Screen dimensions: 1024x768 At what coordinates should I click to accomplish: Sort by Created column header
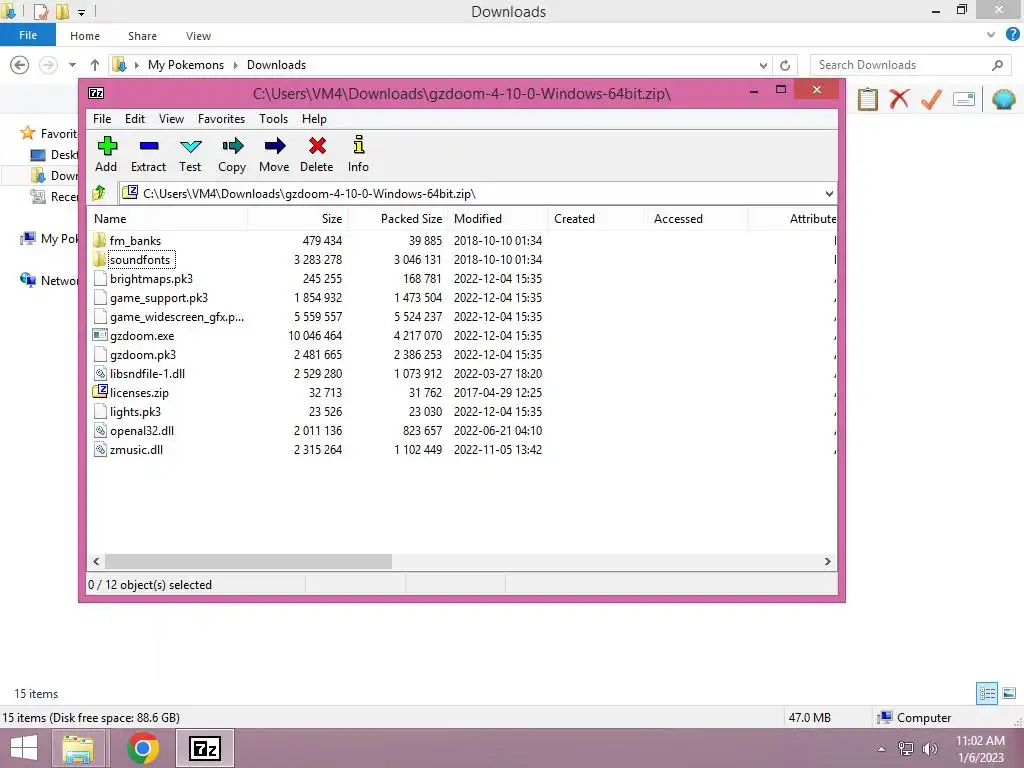[596, 219]
